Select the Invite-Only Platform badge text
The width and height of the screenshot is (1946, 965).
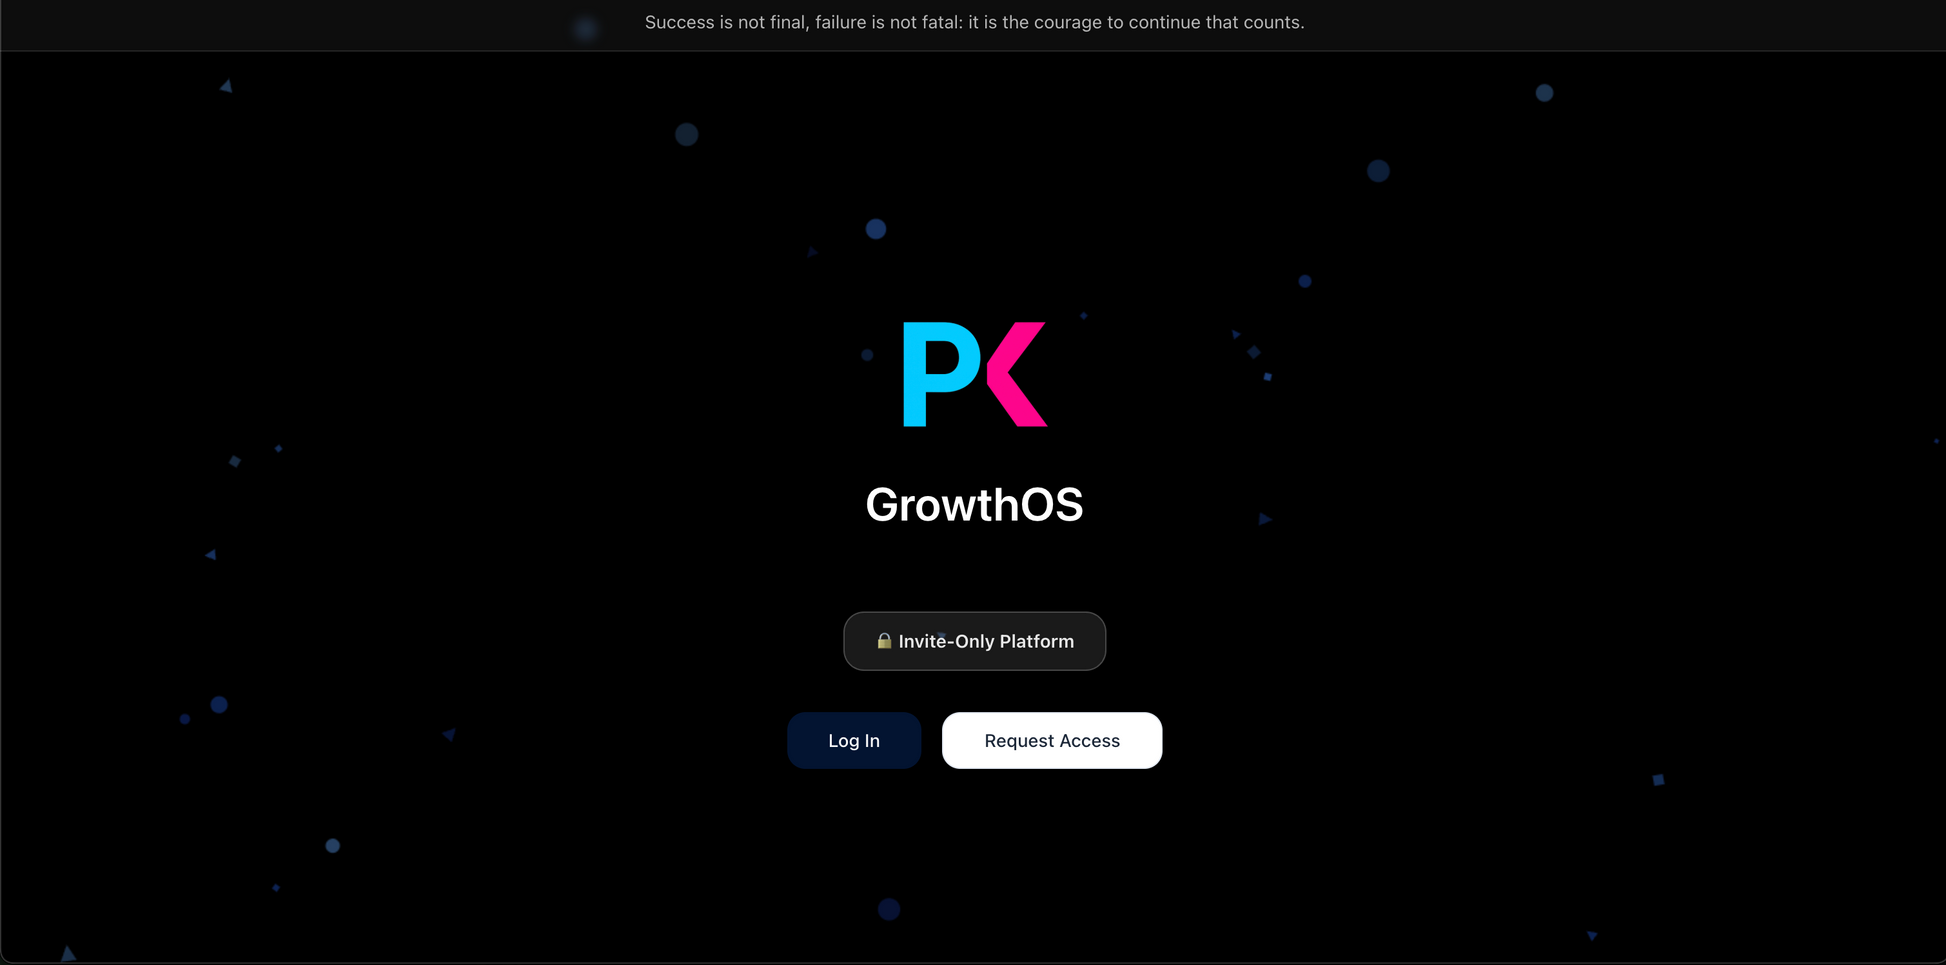click(x=985, y=641)
